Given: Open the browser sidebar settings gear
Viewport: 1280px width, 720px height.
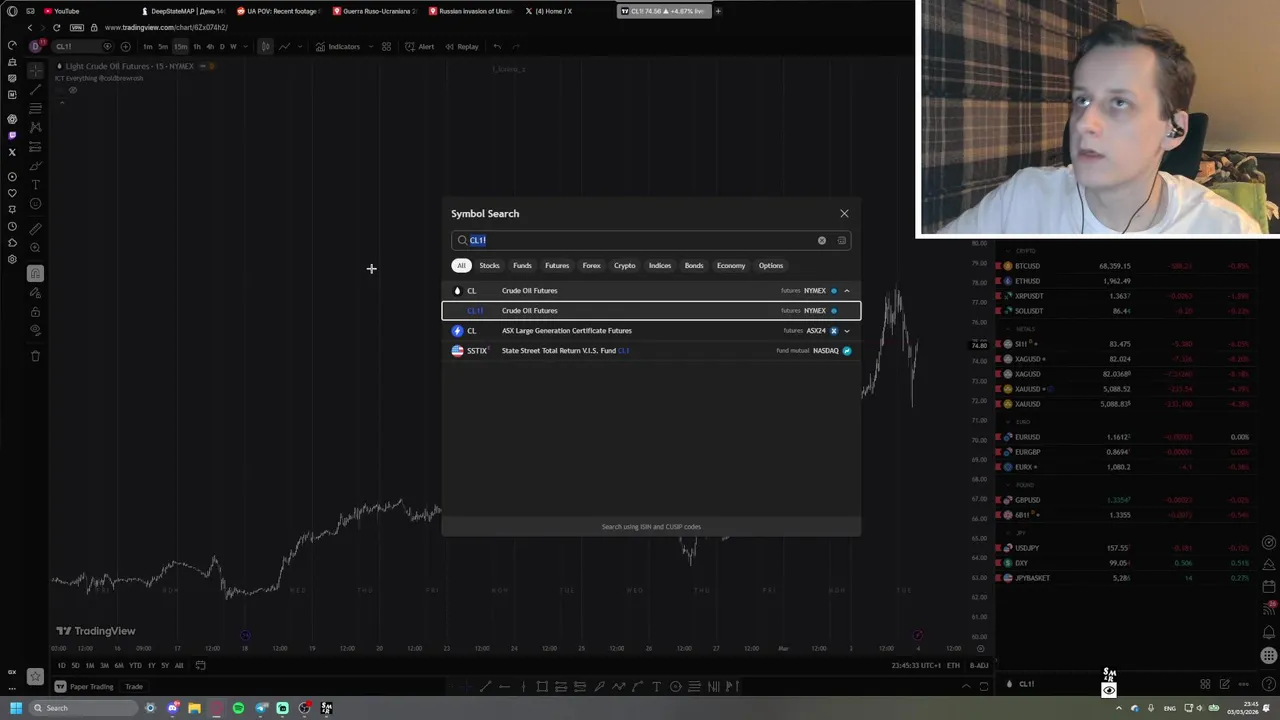Looking at the screenshot, I should click(12, 259).
